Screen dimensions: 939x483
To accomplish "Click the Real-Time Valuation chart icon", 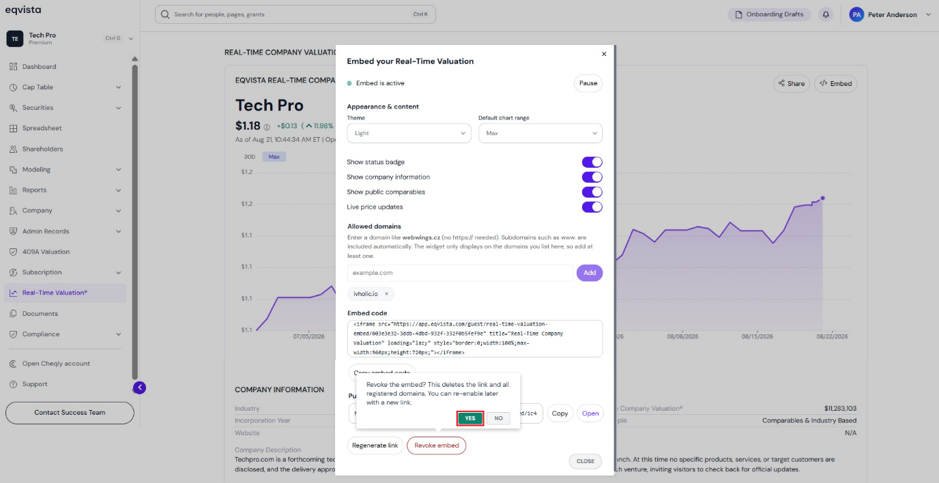I will coord(13,293).
